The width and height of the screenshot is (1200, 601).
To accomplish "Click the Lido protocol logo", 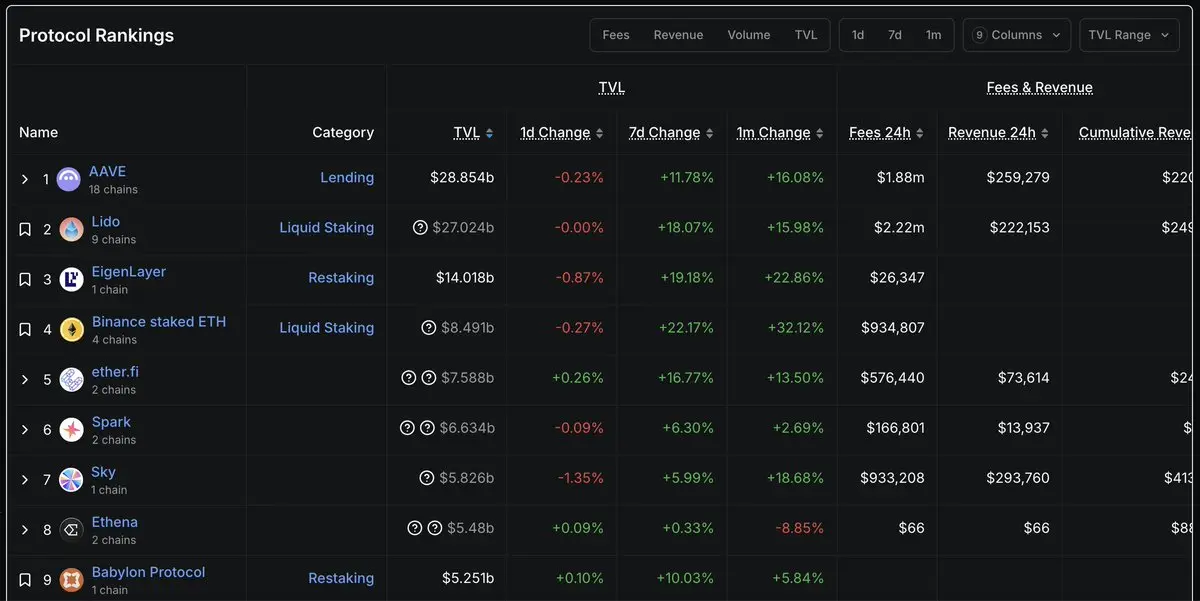I will click(x=71, y=230).
